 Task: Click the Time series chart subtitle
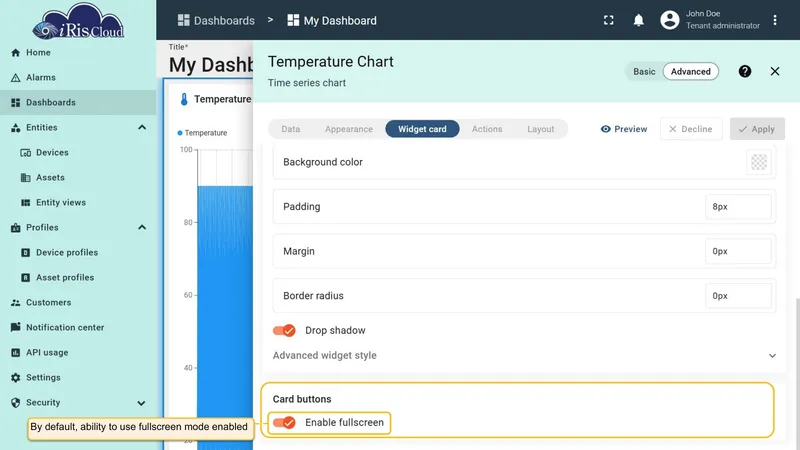pyautogui.click(x=307, y=83)
